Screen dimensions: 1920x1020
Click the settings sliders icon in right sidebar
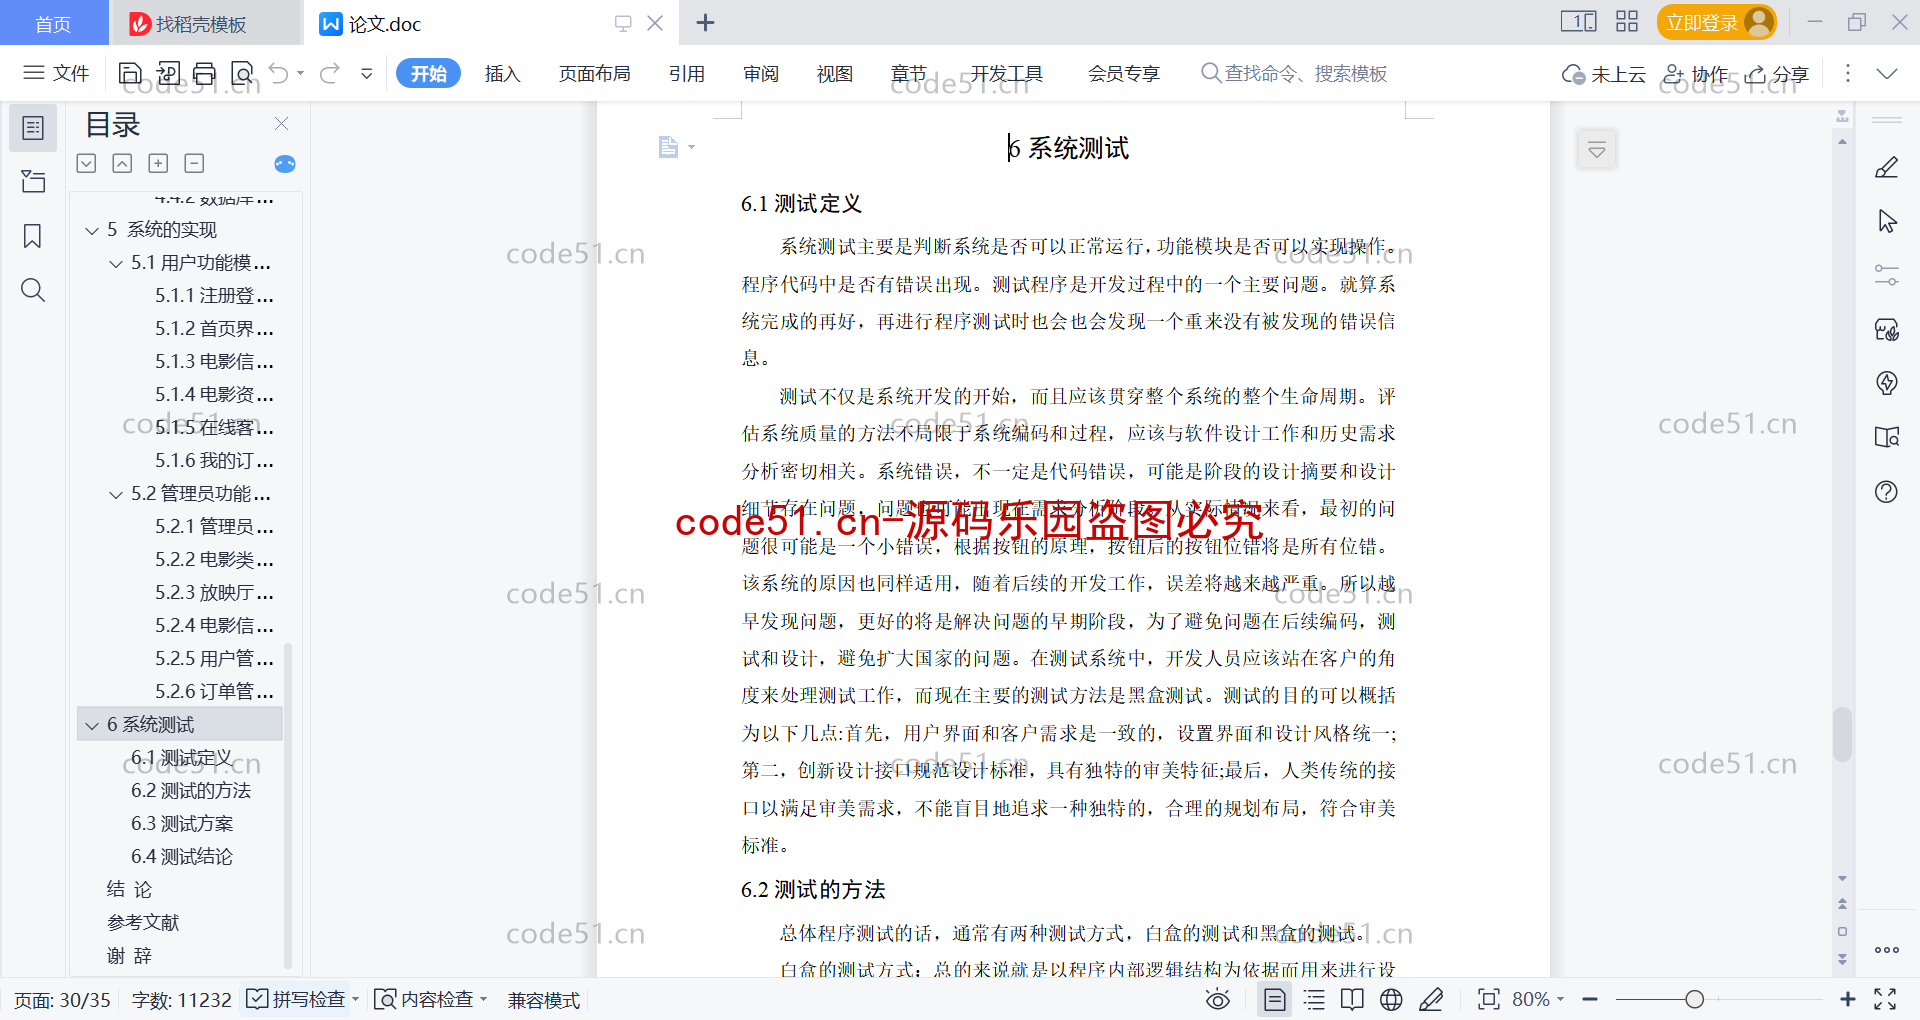tap(1887, 275)
